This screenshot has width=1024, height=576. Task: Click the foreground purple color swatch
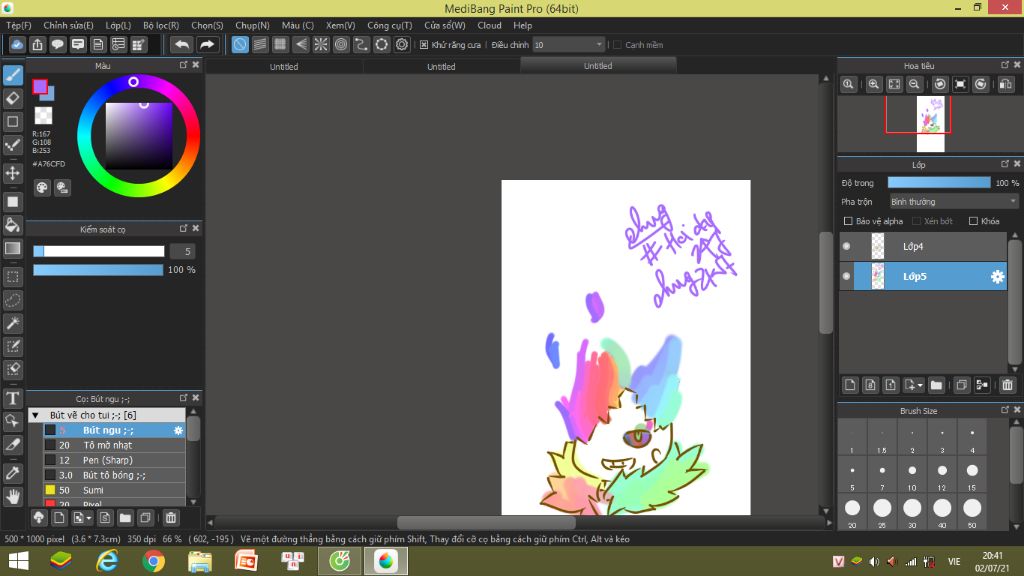(x=40, y=86)
